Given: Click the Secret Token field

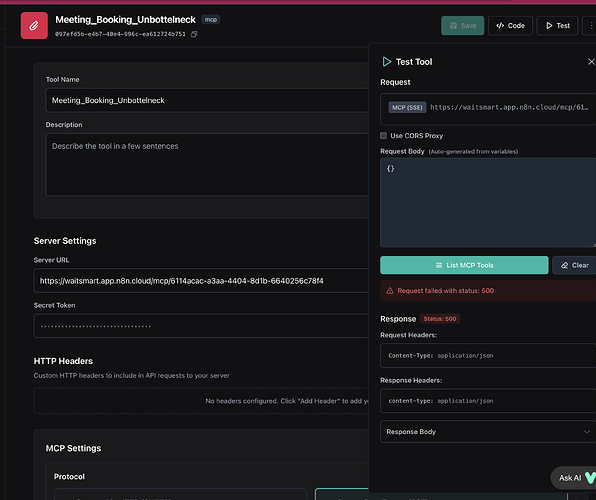Looking at the screenshot, I should click(201, 326).
